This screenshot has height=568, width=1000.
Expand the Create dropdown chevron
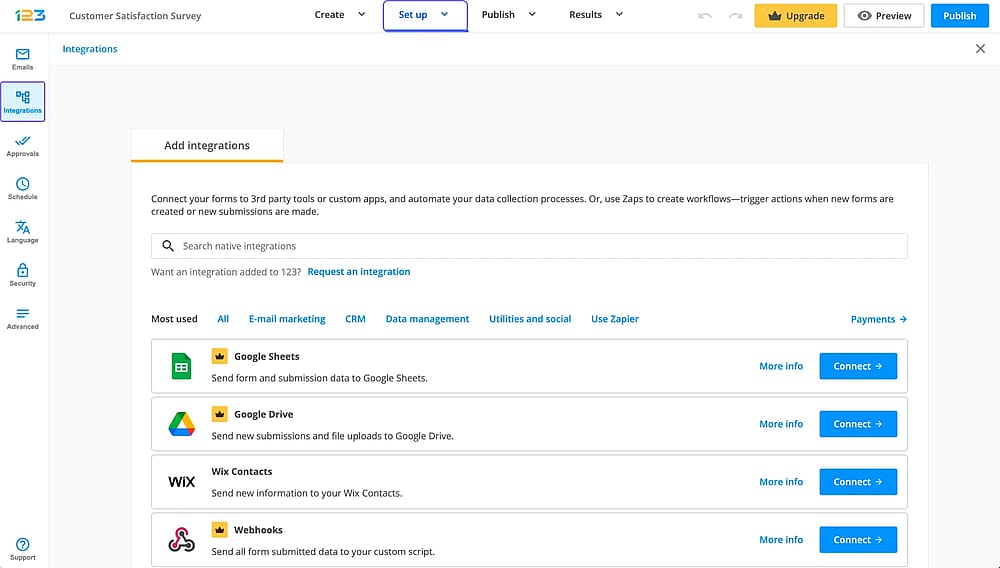(361, 14)
